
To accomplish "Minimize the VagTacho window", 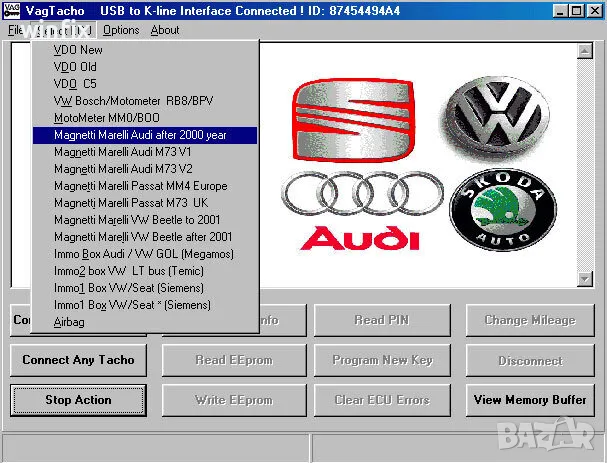I will pyautogui.click(x=559, y=11).
